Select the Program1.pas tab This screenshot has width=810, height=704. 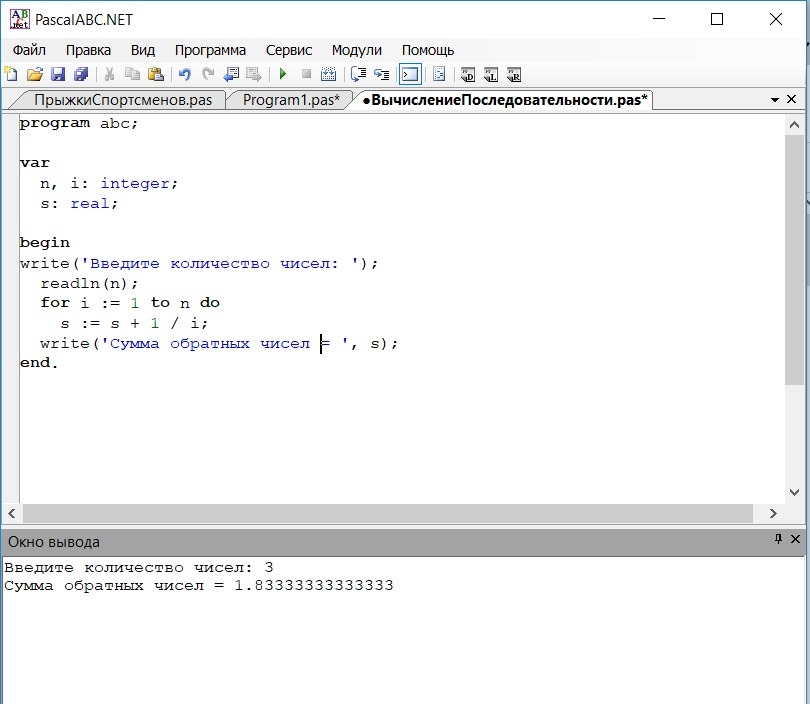tap(290, 100)
